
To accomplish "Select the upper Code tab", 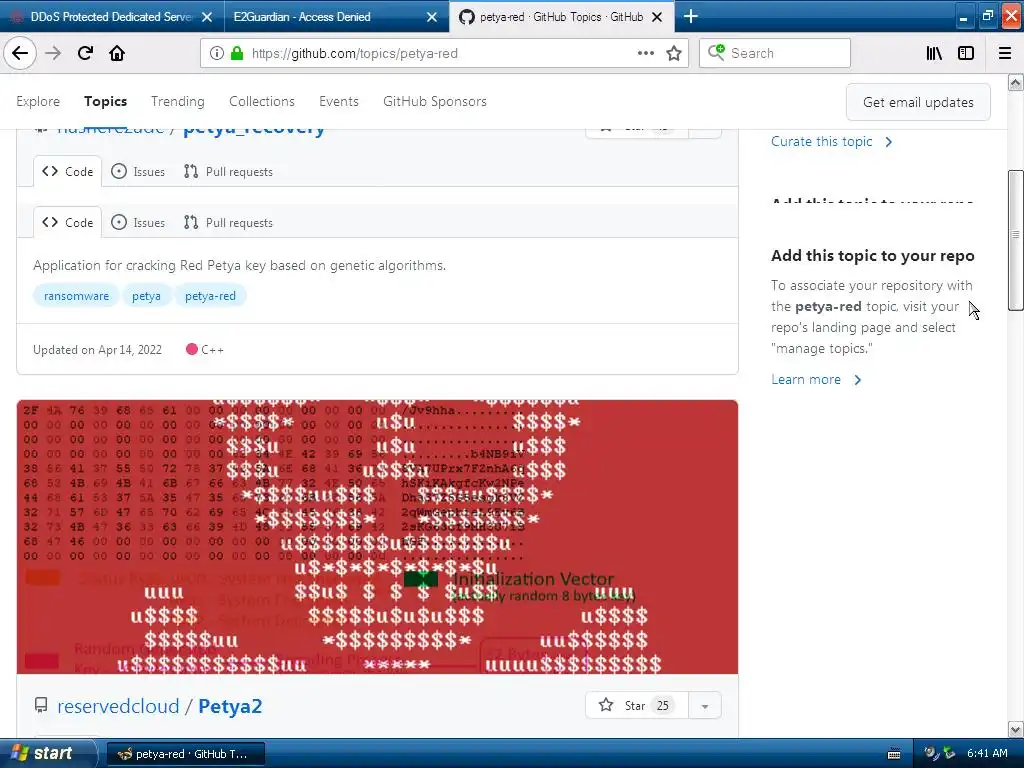I will (x=67, y=171).
